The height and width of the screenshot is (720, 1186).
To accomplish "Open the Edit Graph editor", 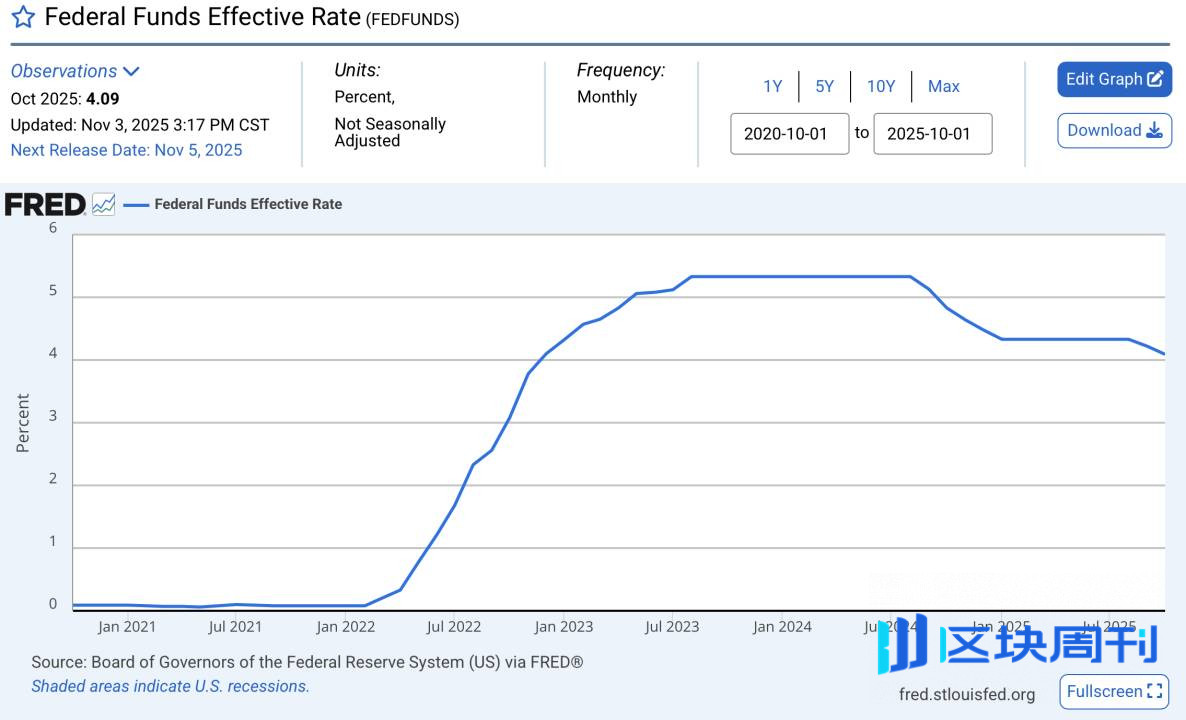I will [x=1114, y=80].
